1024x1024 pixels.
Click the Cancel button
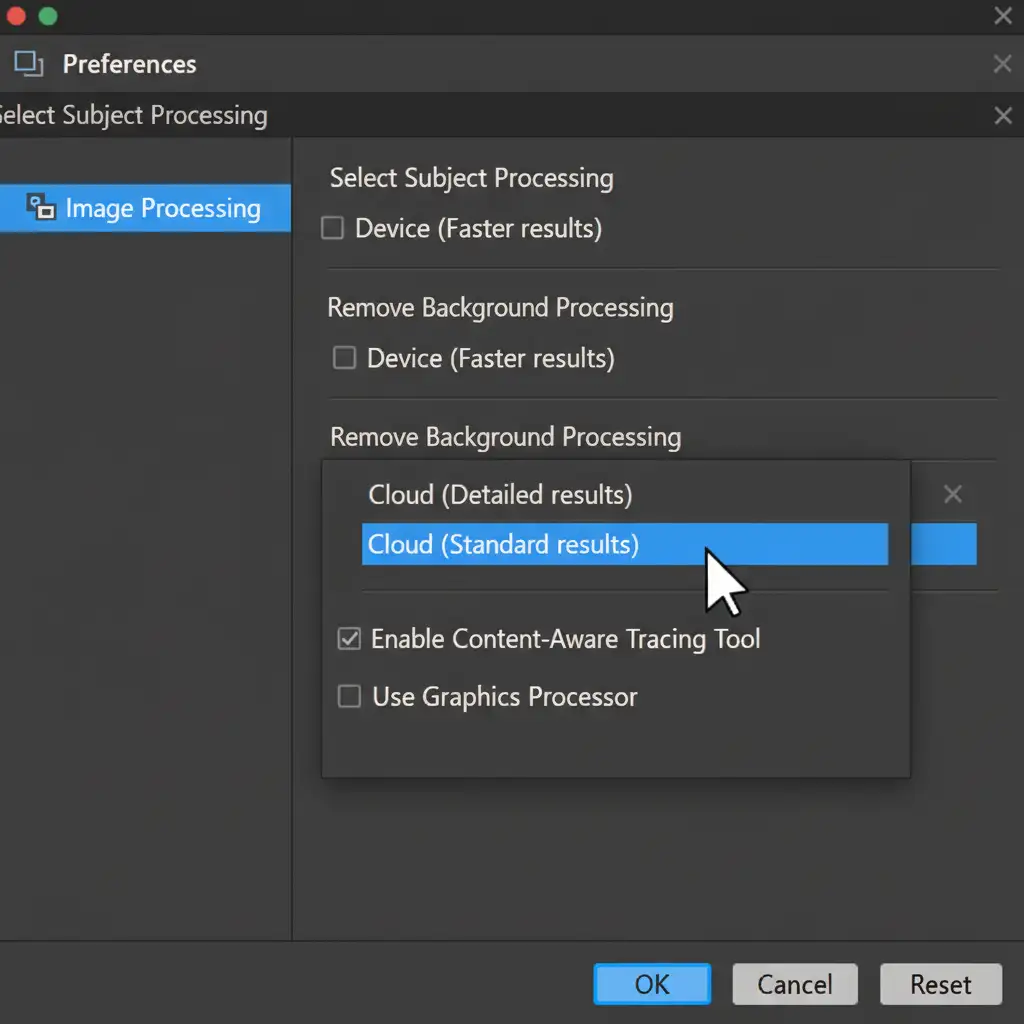coord(795,985)
